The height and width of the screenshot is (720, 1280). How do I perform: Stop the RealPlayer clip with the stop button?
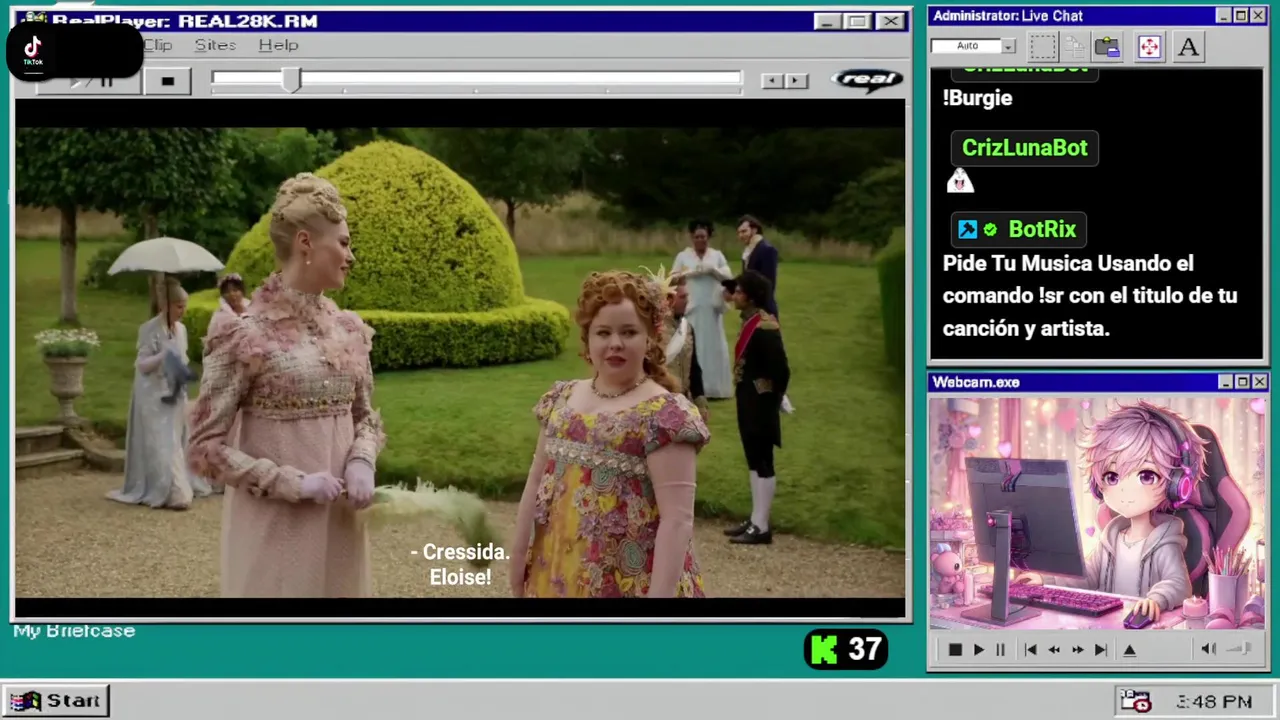(167, 81)
